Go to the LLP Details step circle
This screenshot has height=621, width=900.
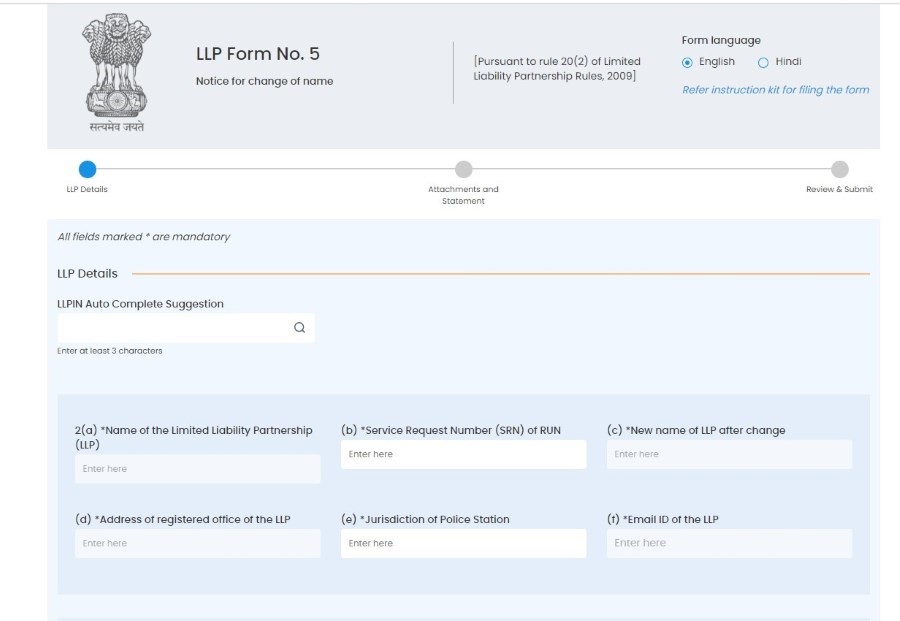(x=87, y=169)
